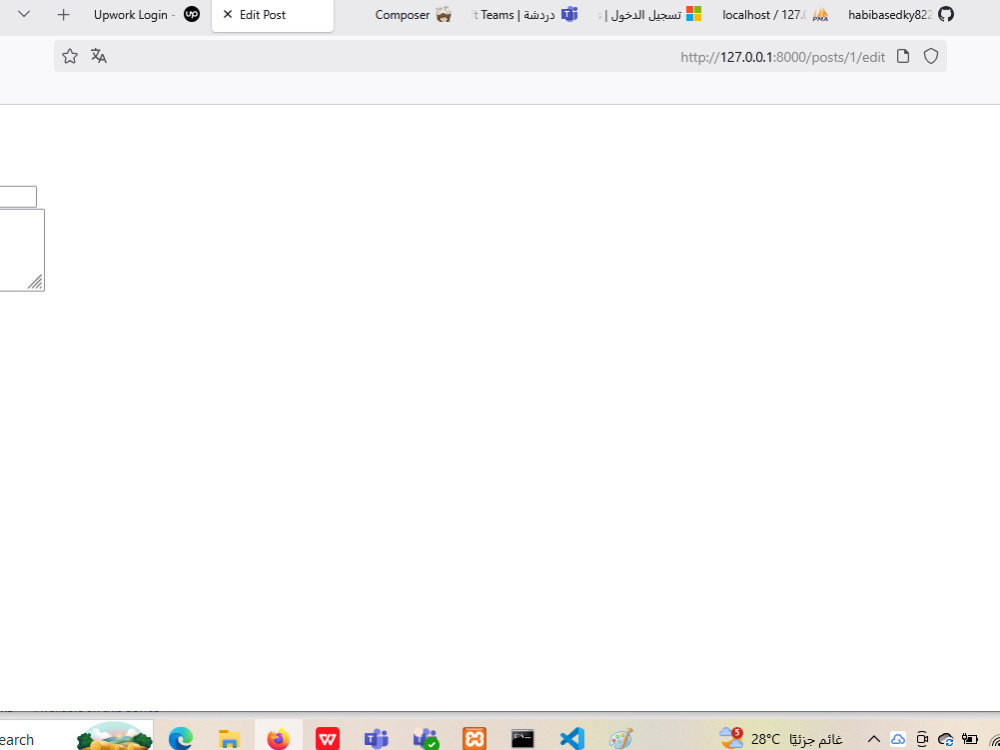Image resolution: width=1000 pixels, height=750 pixels.
Task: Click into the post title text input
Action: [18, 196]
